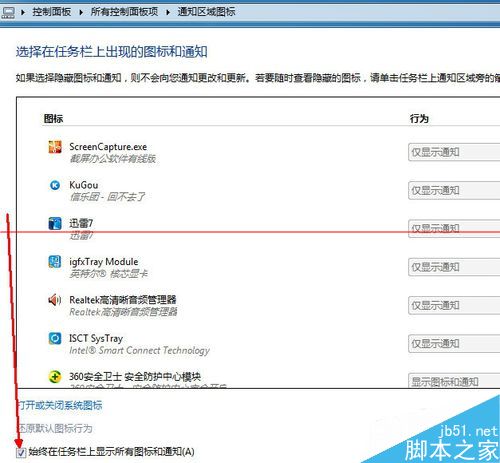Click heading 选择在任务栏上出现的图标和通知
Screen dimensions: 500x463
tap(112, 52)
